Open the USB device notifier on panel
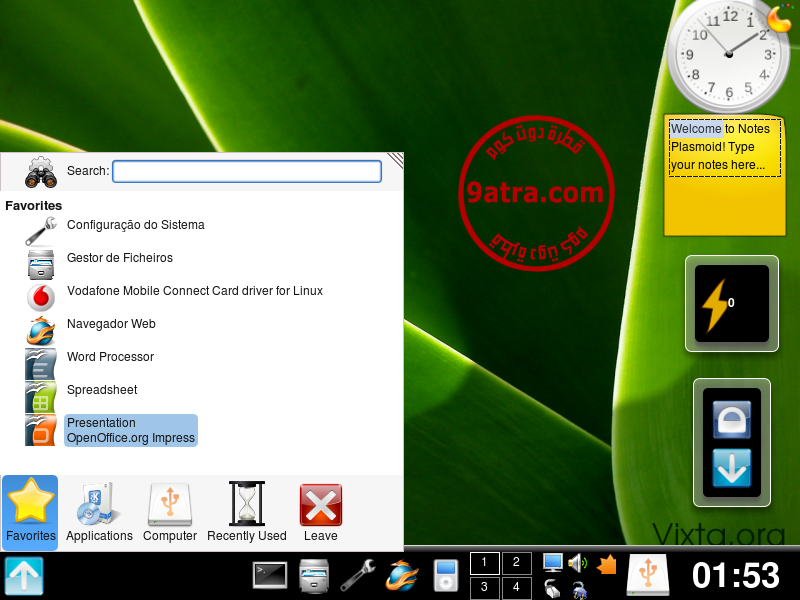This screenshot has width=800, height=600. [x=647, y=574]
